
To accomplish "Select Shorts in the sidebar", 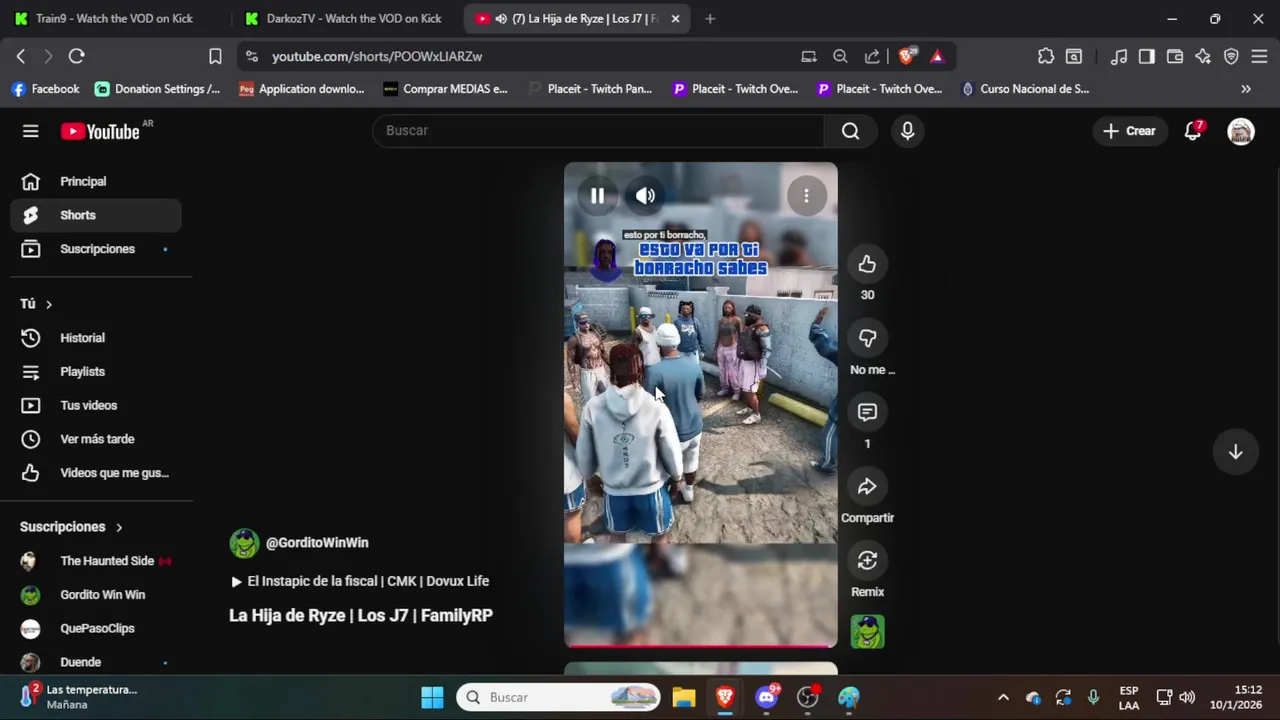I will [x=96, y=215].
